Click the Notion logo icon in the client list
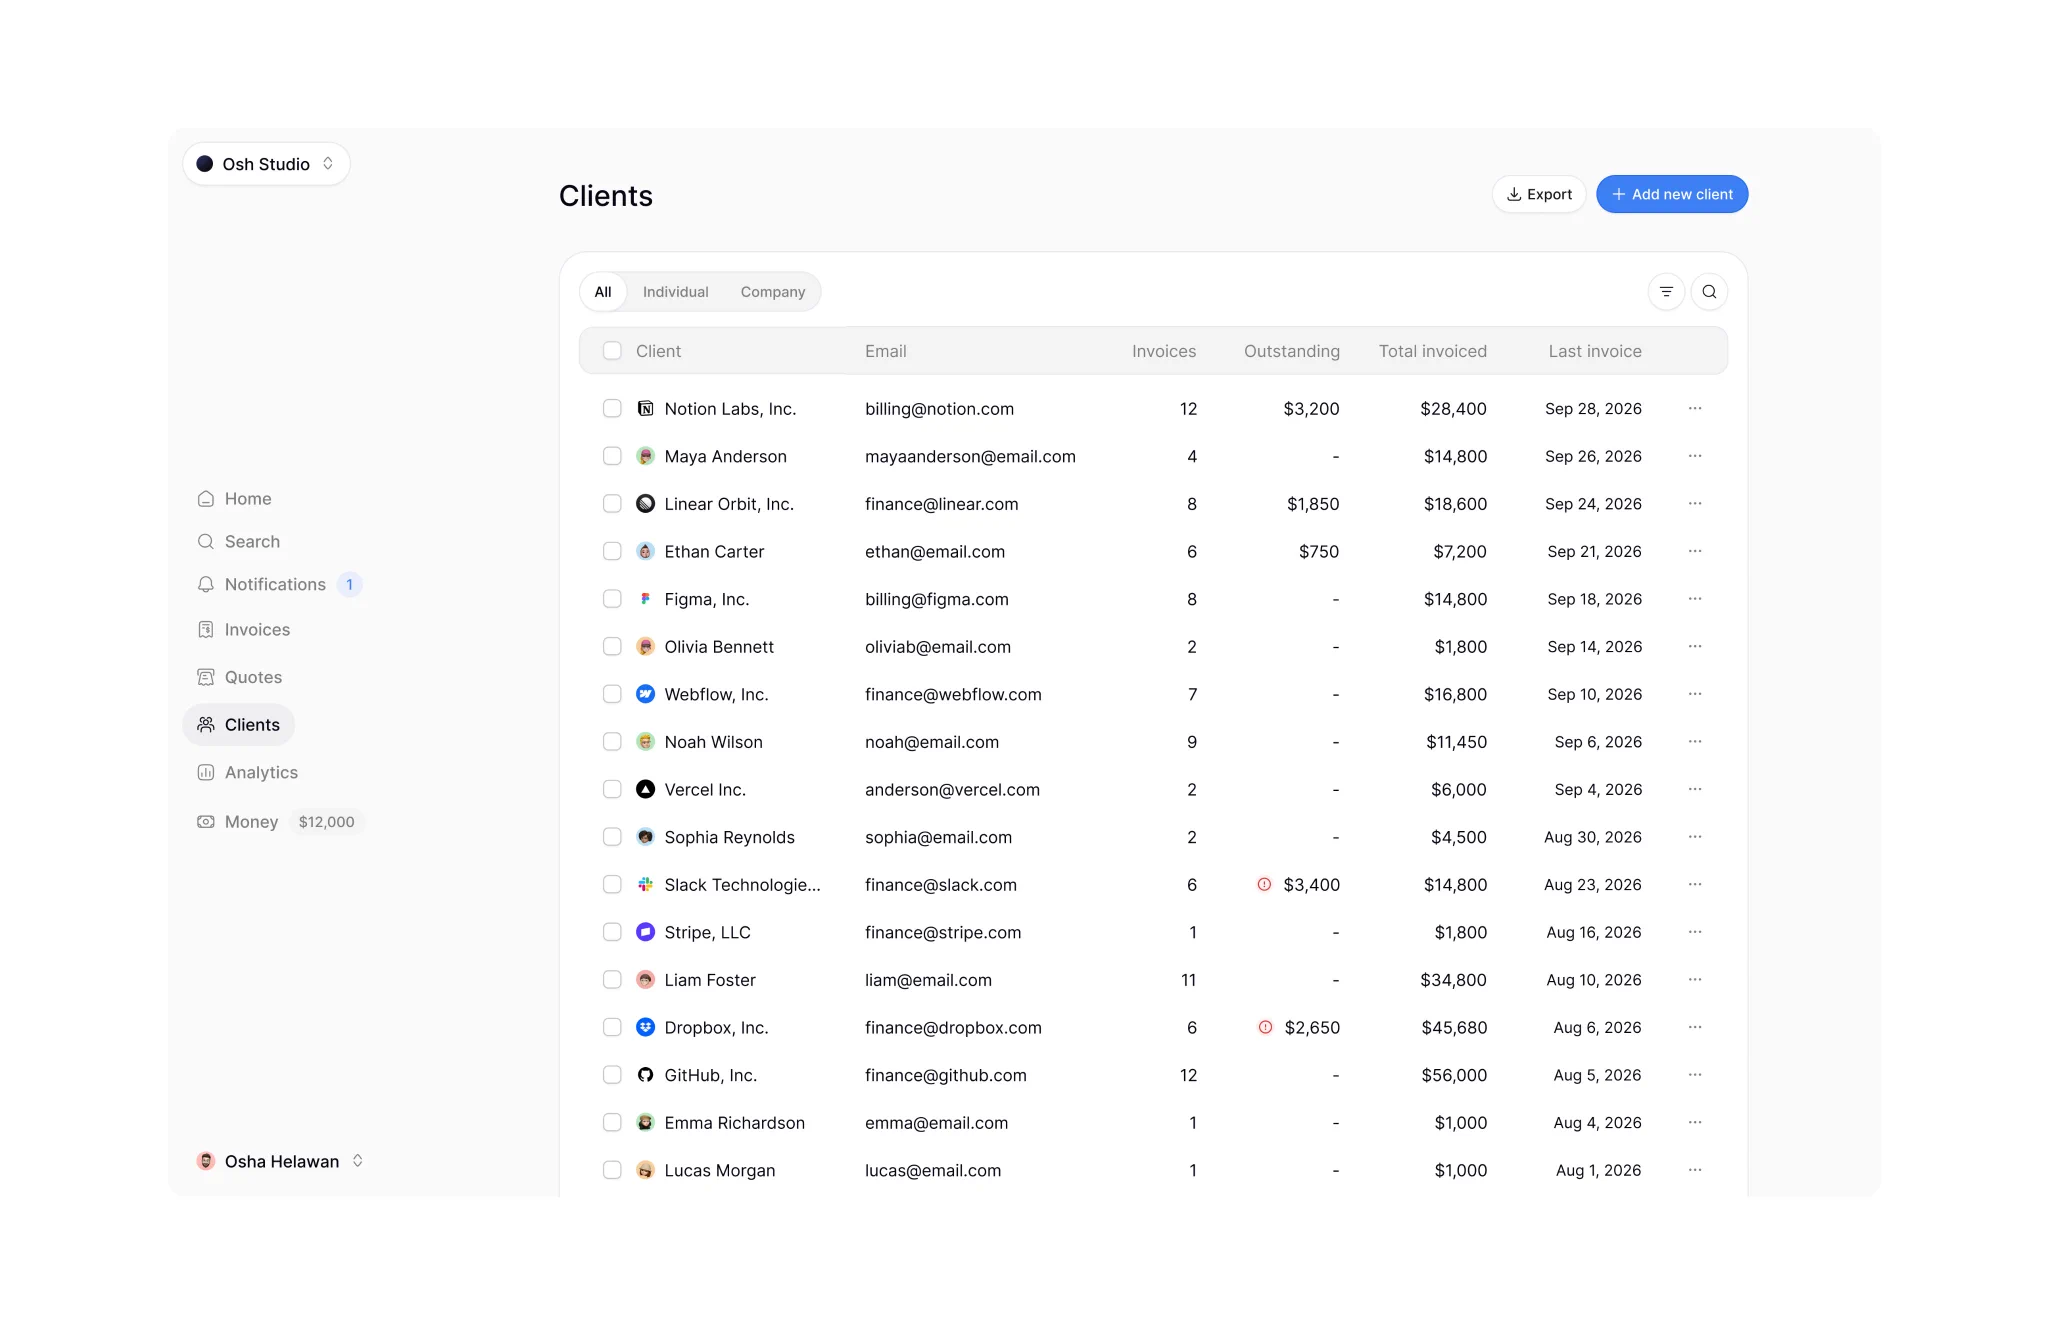This screenshot has height=1325, width=2048. pyautogui.click(x=645, y=408)
